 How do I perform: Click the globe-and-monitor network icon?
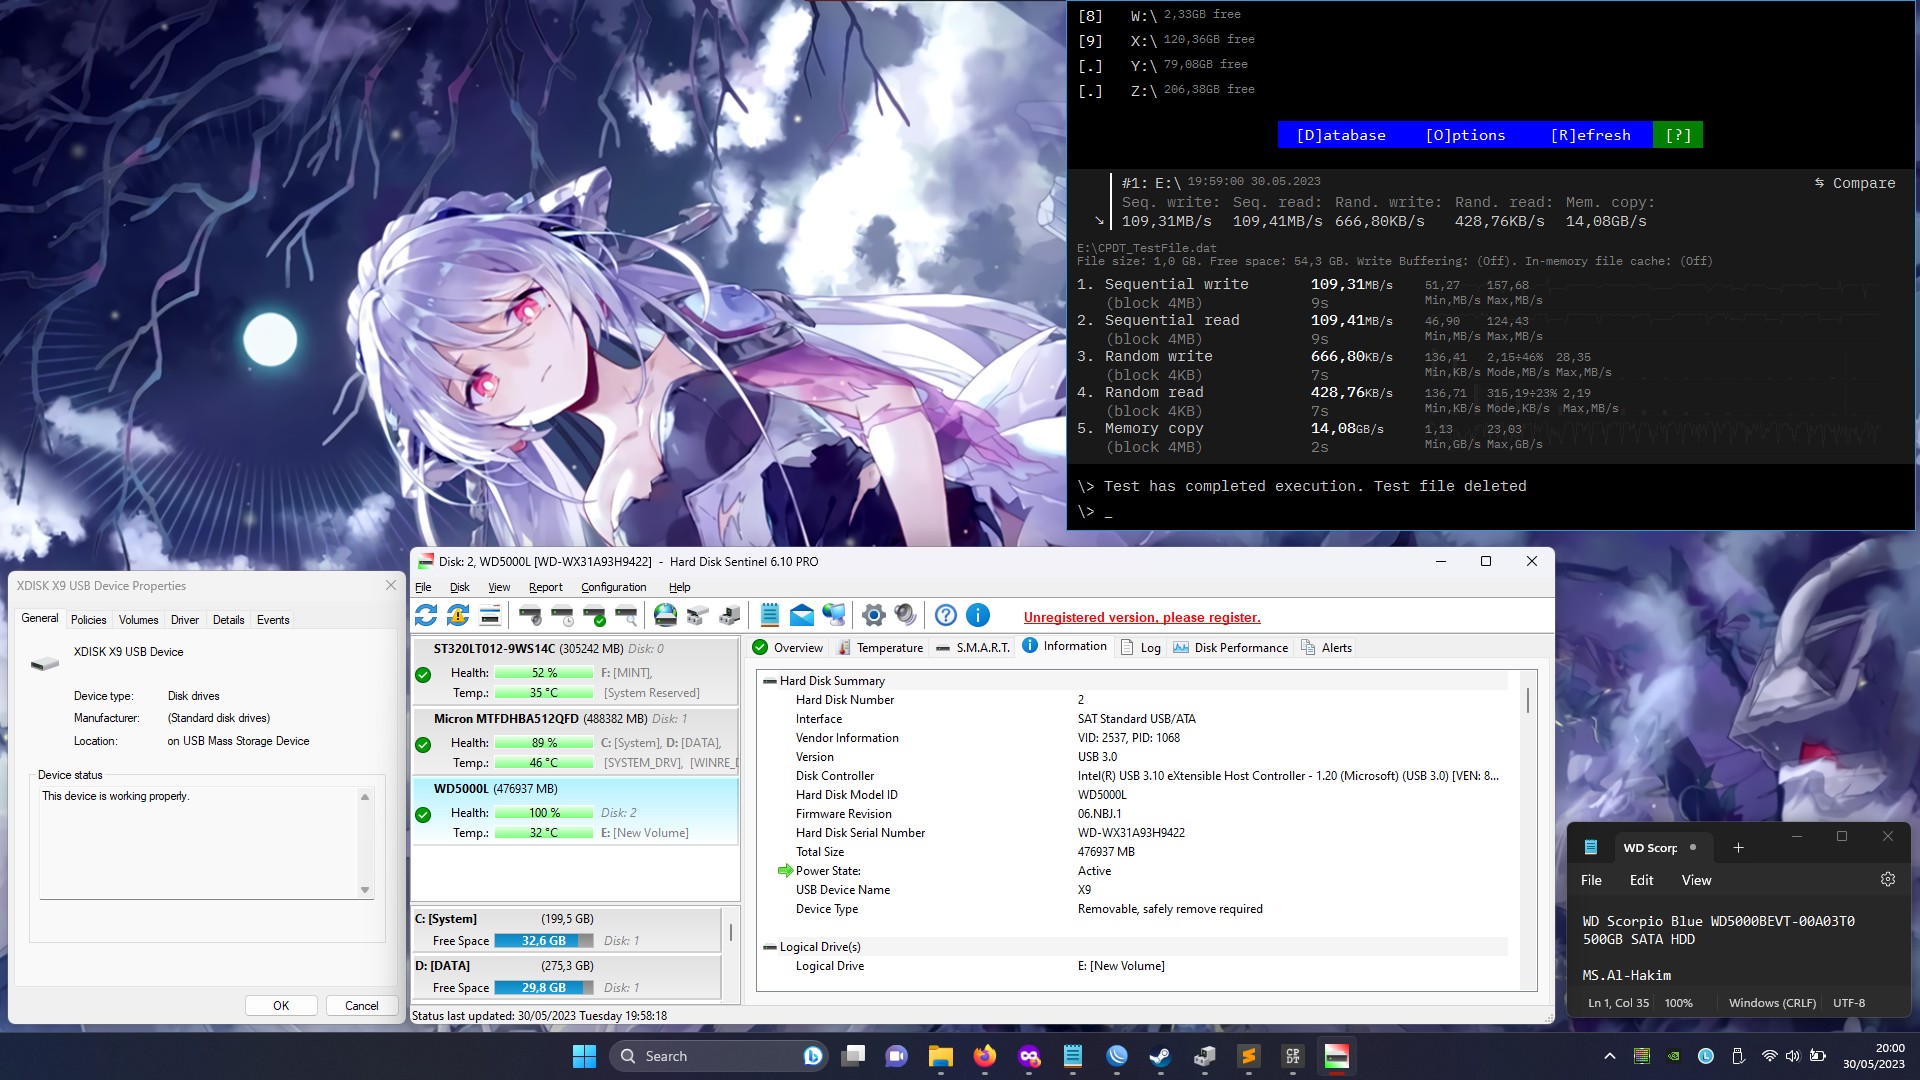coord(834,615)
